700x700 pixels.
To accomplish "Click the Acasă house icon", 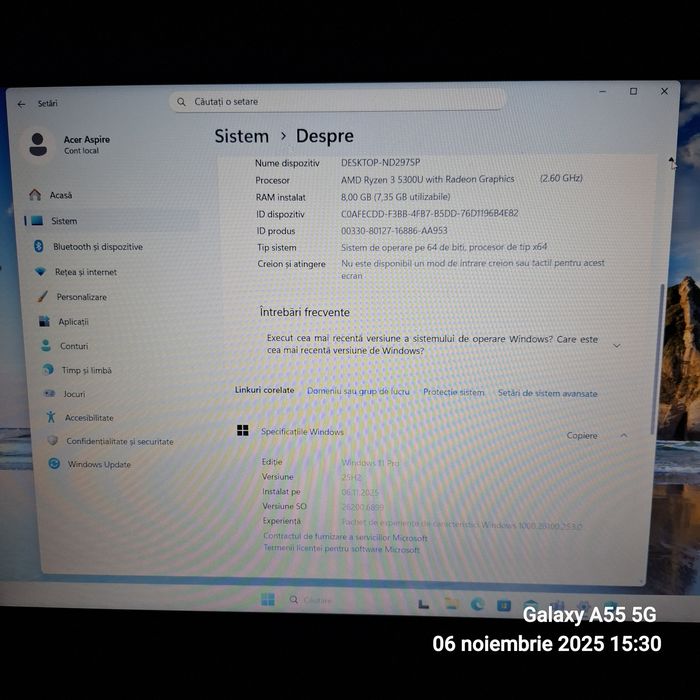I will (35, 195).
